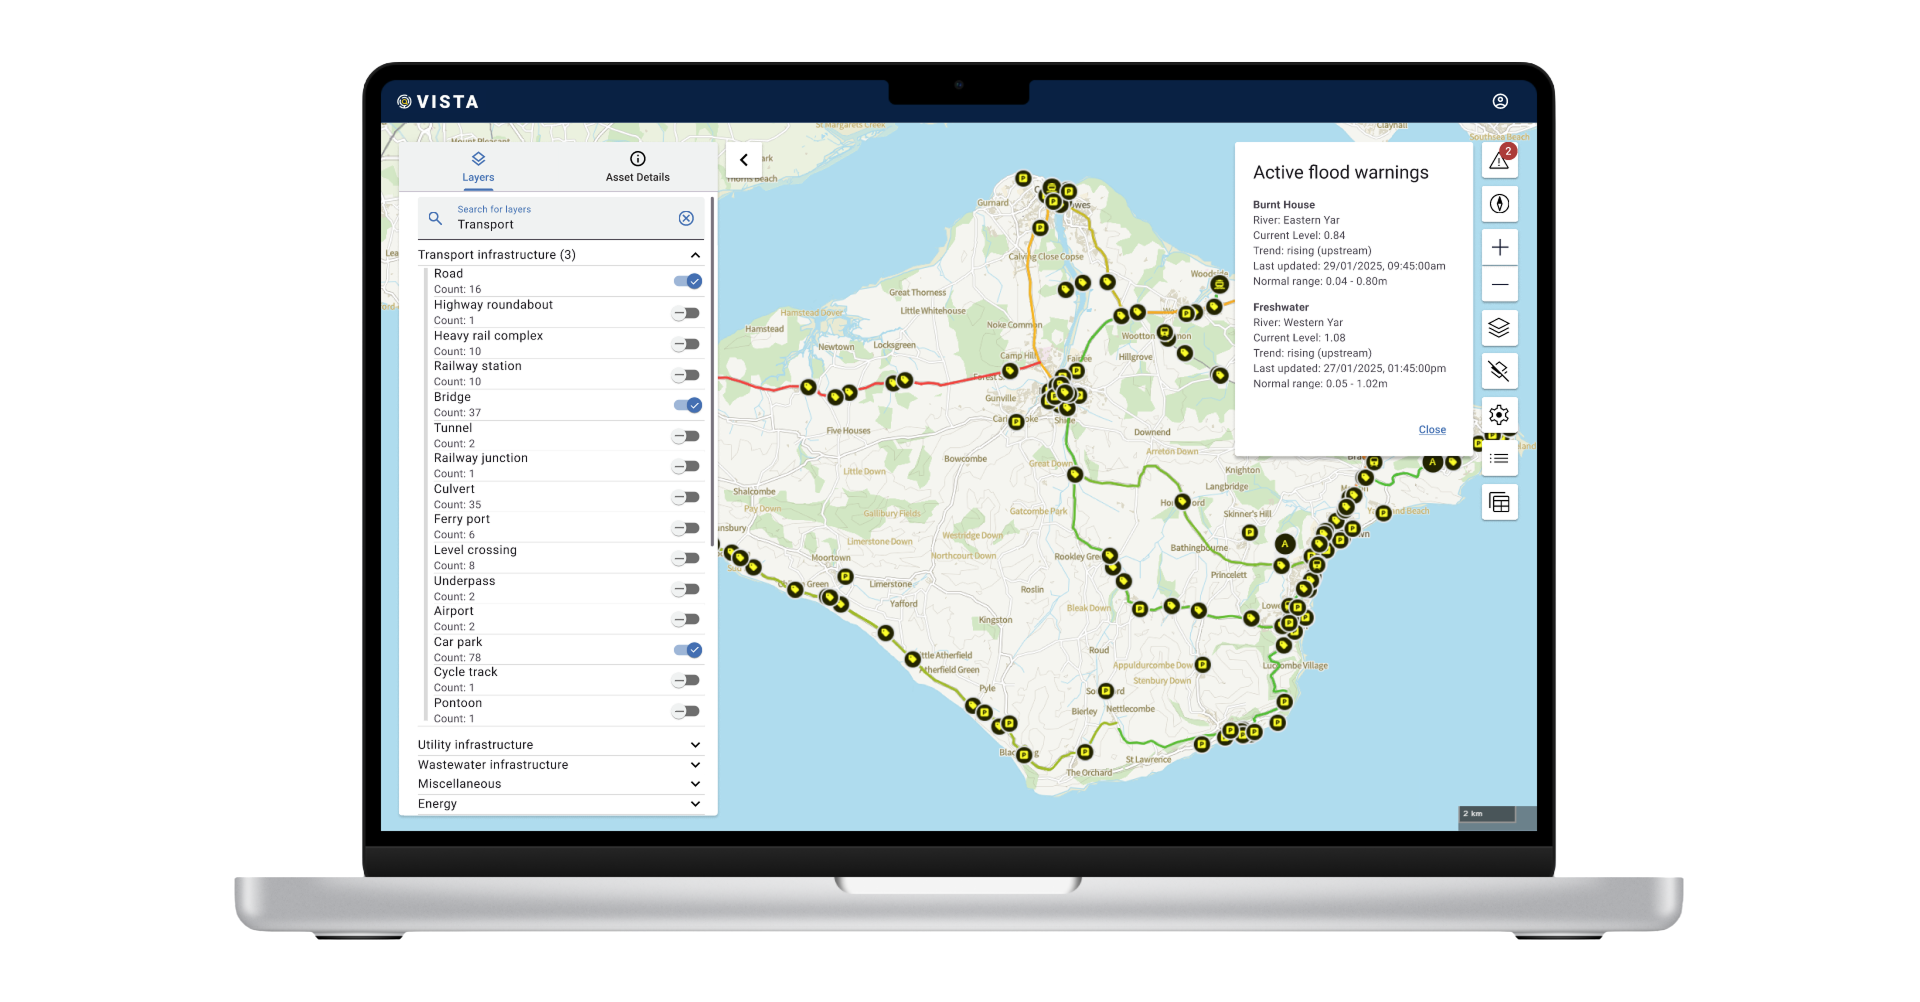Zoom out on the map

click(1499, 285)
